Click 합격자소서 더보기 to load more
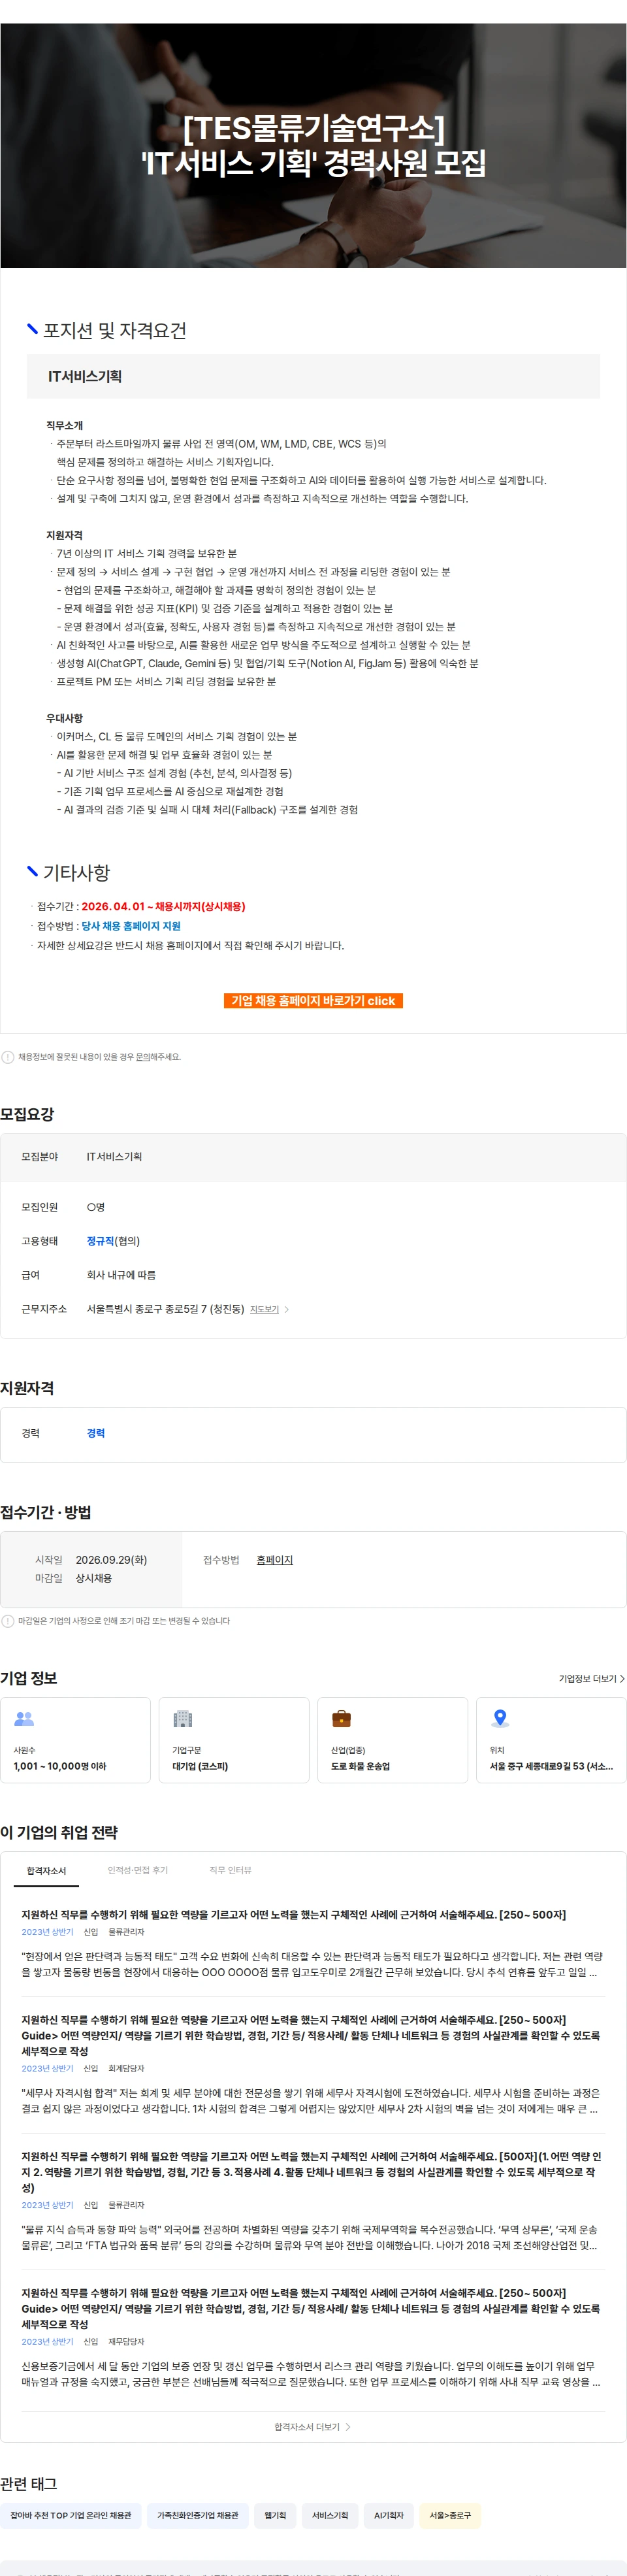This screenshot has height=2576, width=627. tap(307, 2427)
